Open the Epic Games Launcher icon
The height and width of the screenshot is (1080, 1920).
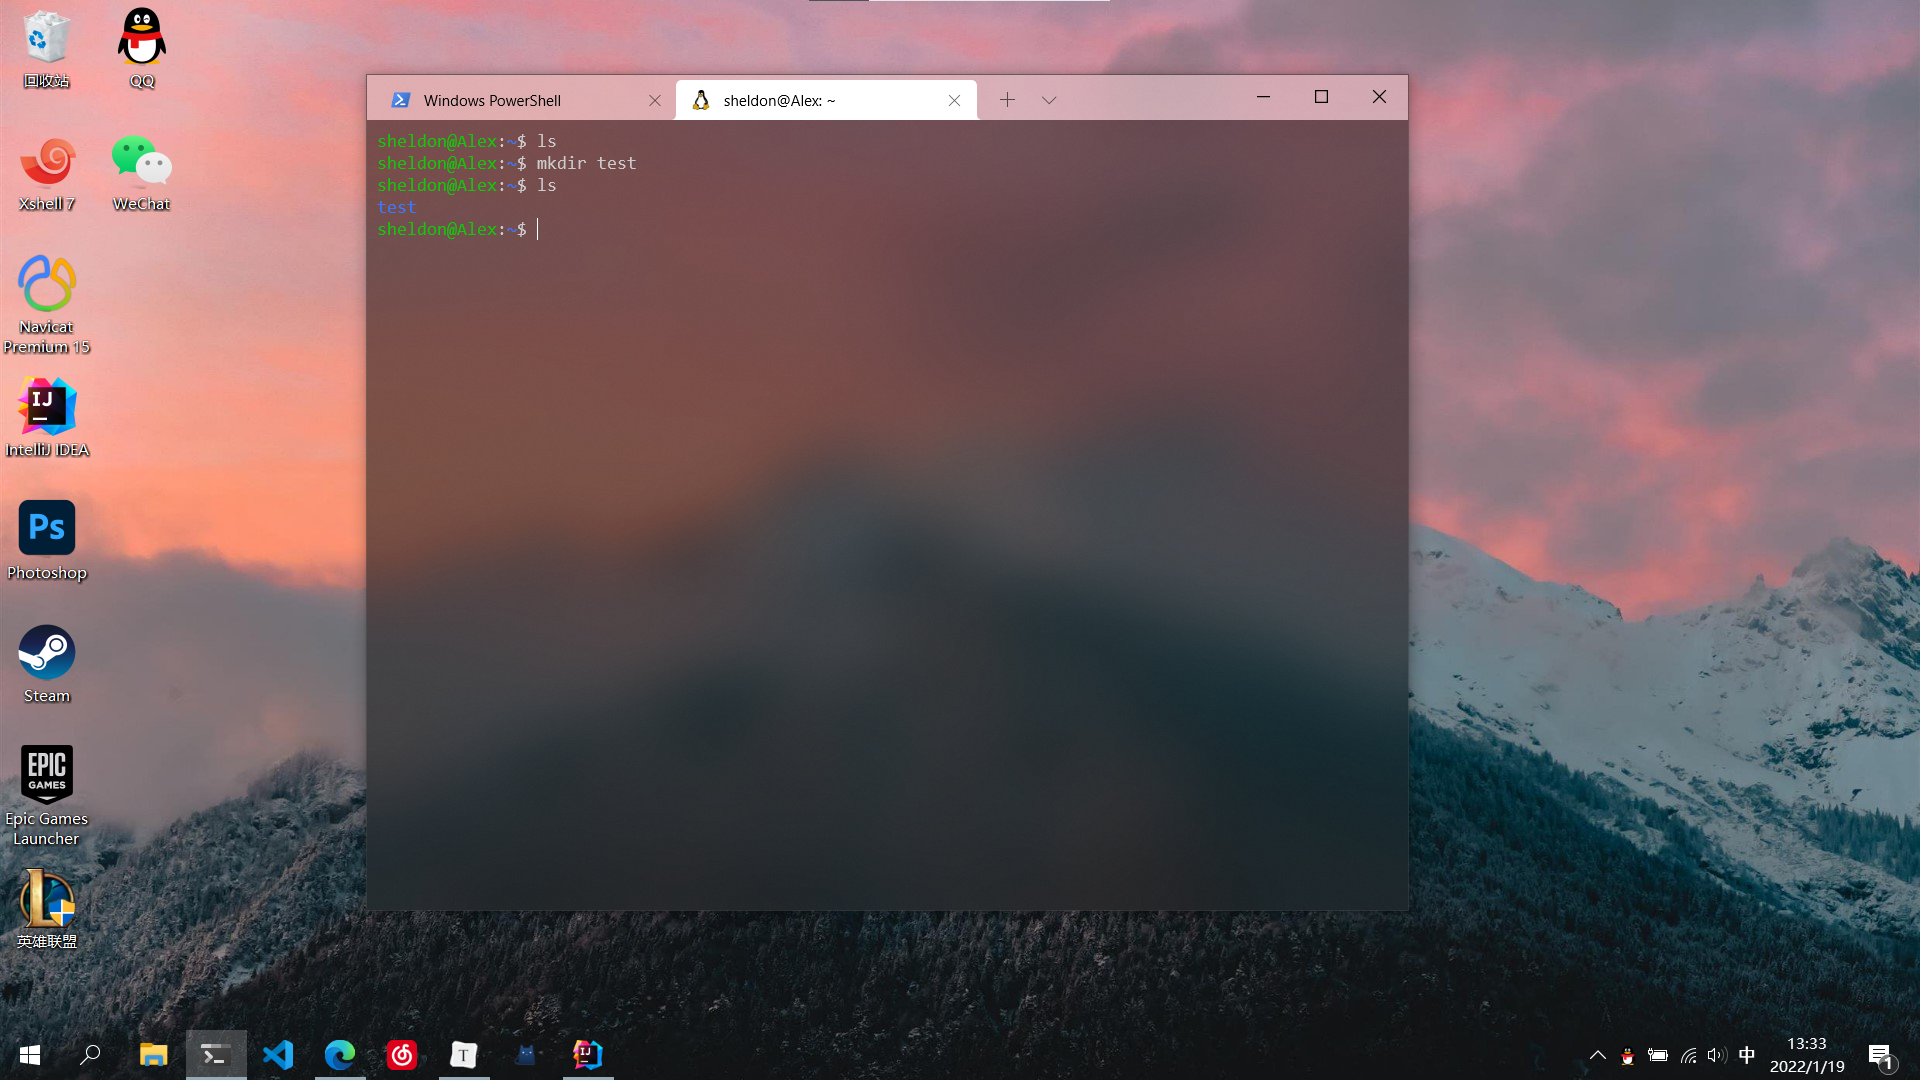47,773
